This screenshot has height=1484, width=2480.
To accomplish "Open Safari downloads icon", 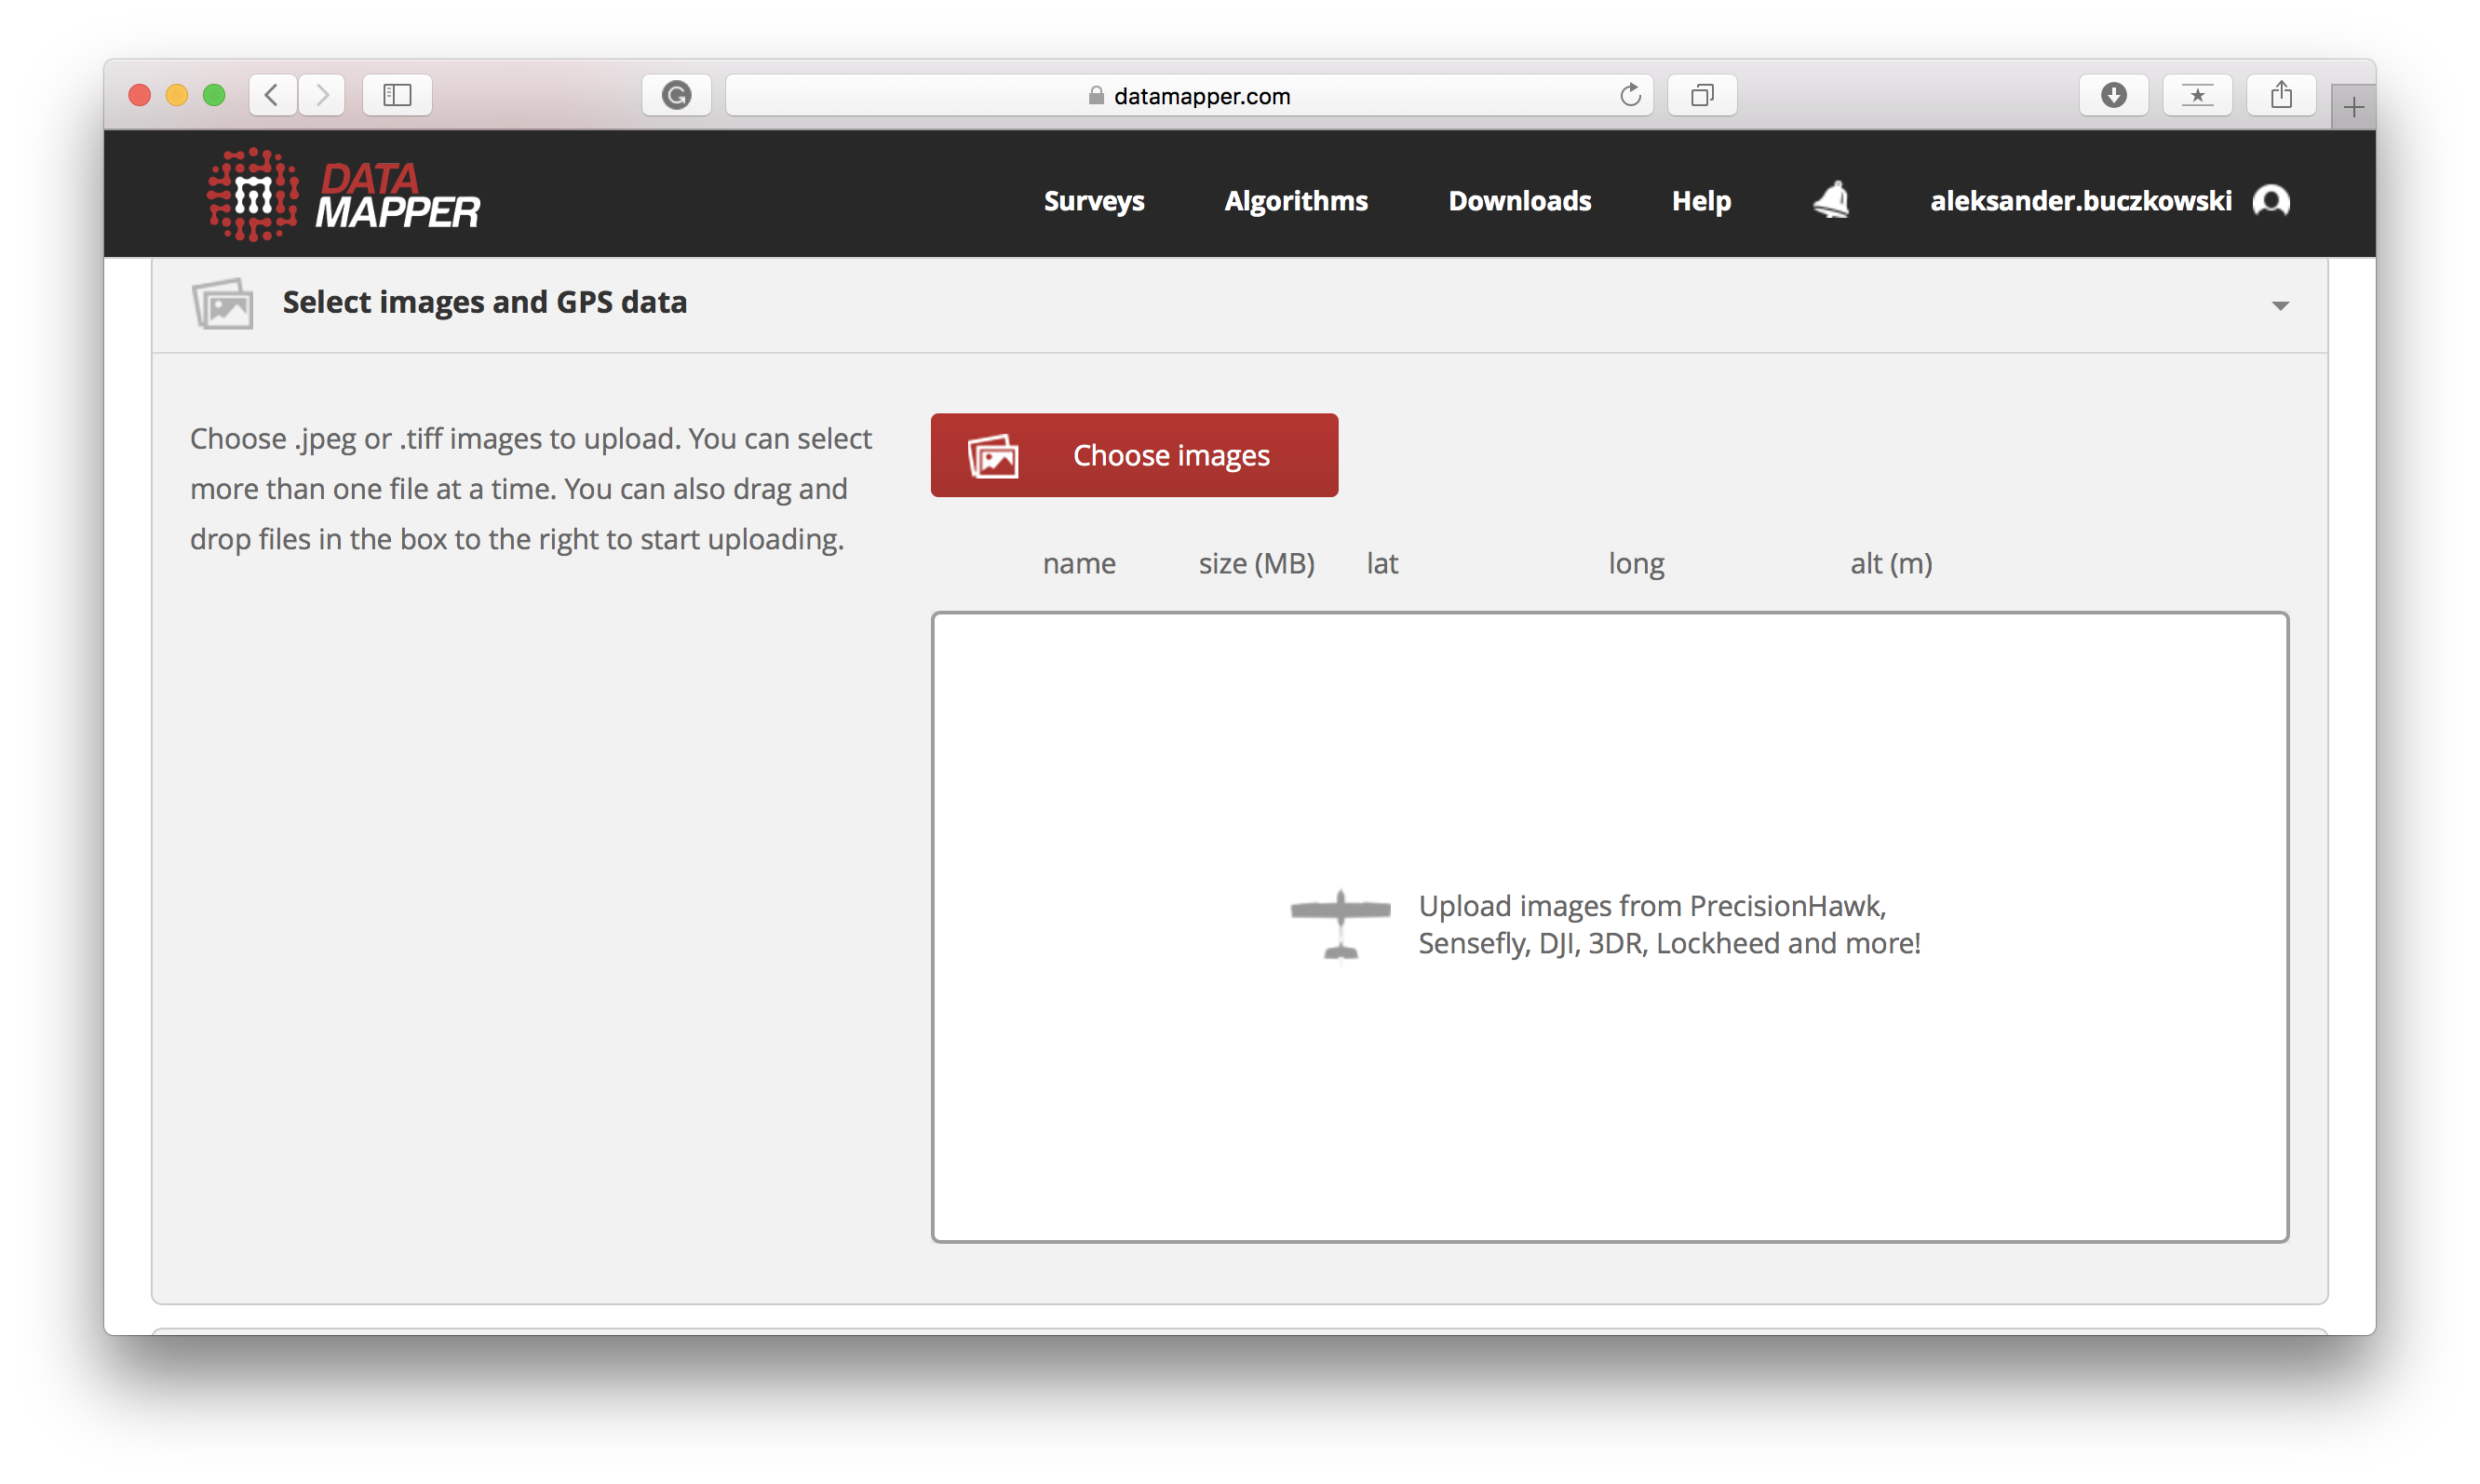I will 2113,95.
